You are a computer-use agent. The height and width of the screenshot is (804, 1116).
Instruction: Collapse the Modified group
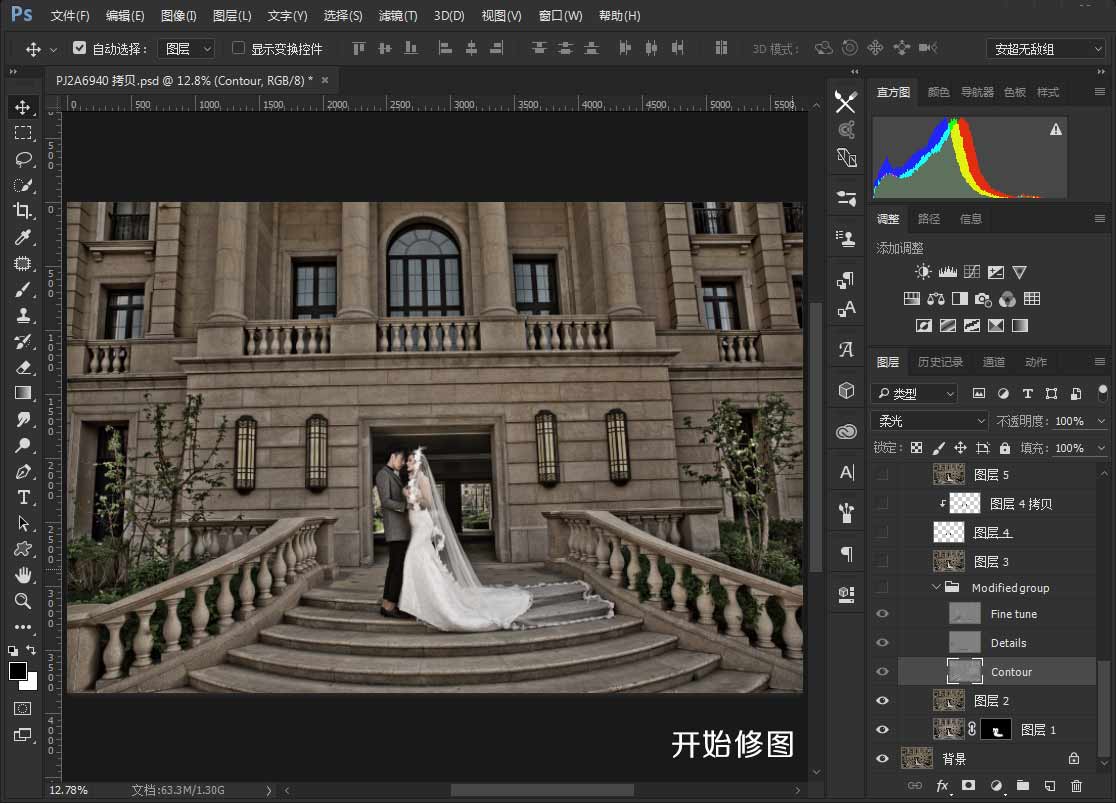[937, 587]
